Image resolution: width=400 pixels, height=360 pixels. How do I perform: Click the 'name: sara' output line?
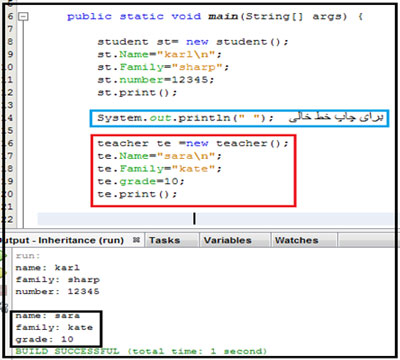tap(48, 315)
